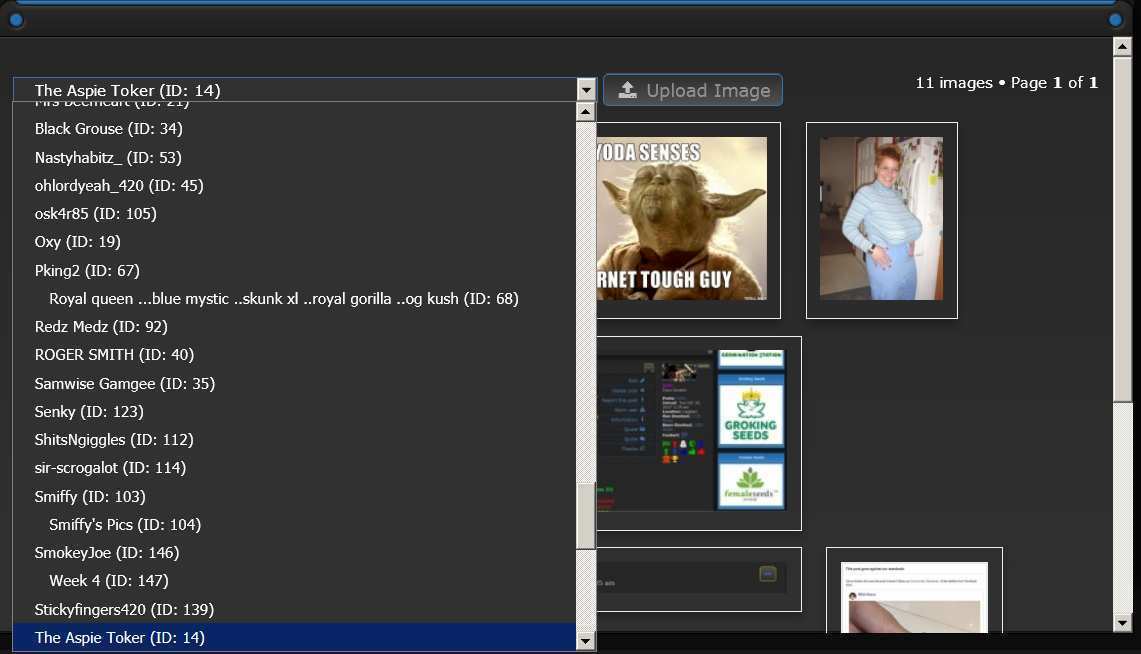
Task: Click the gallery panel scroll-up arrow
Action: click(1122, 46)
